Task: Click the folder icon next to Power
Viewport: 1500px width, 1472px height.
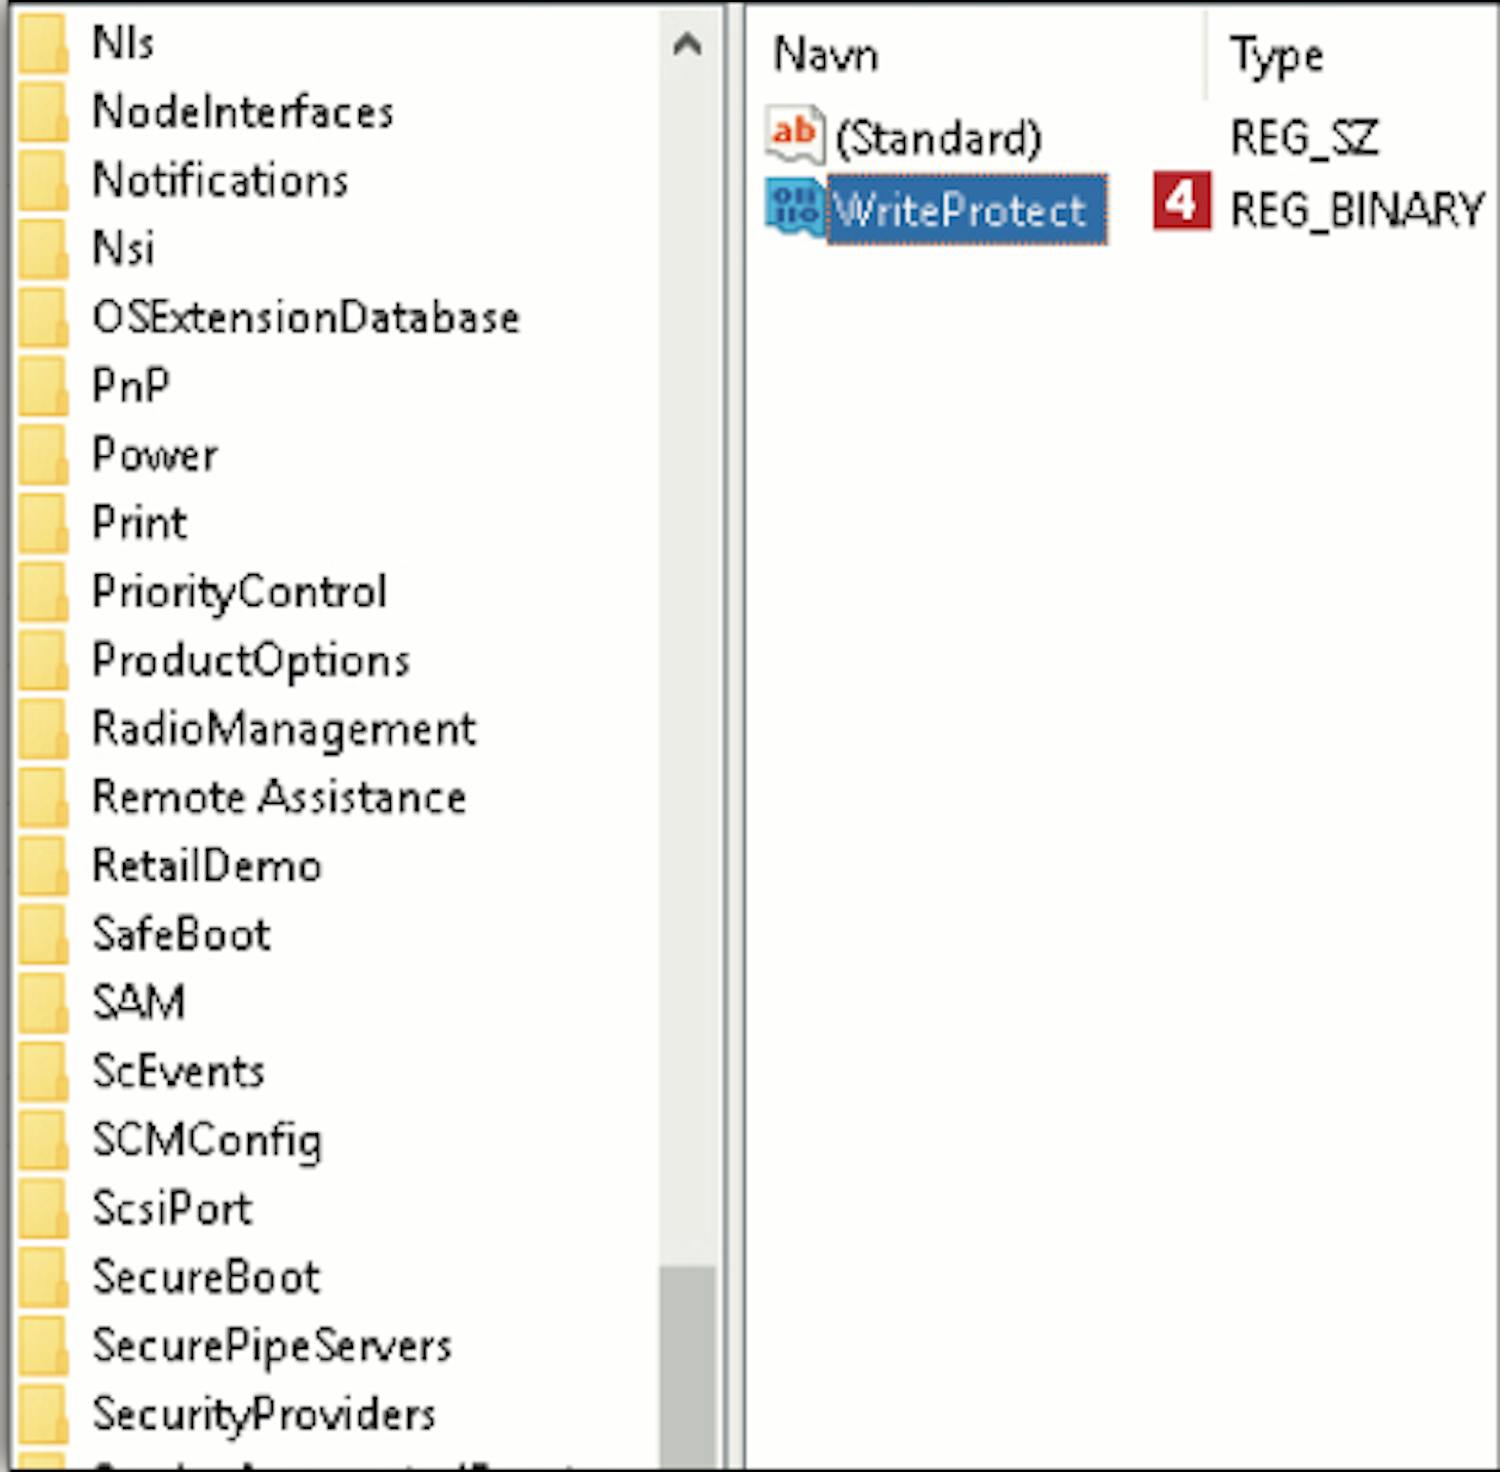Action: 43,454
